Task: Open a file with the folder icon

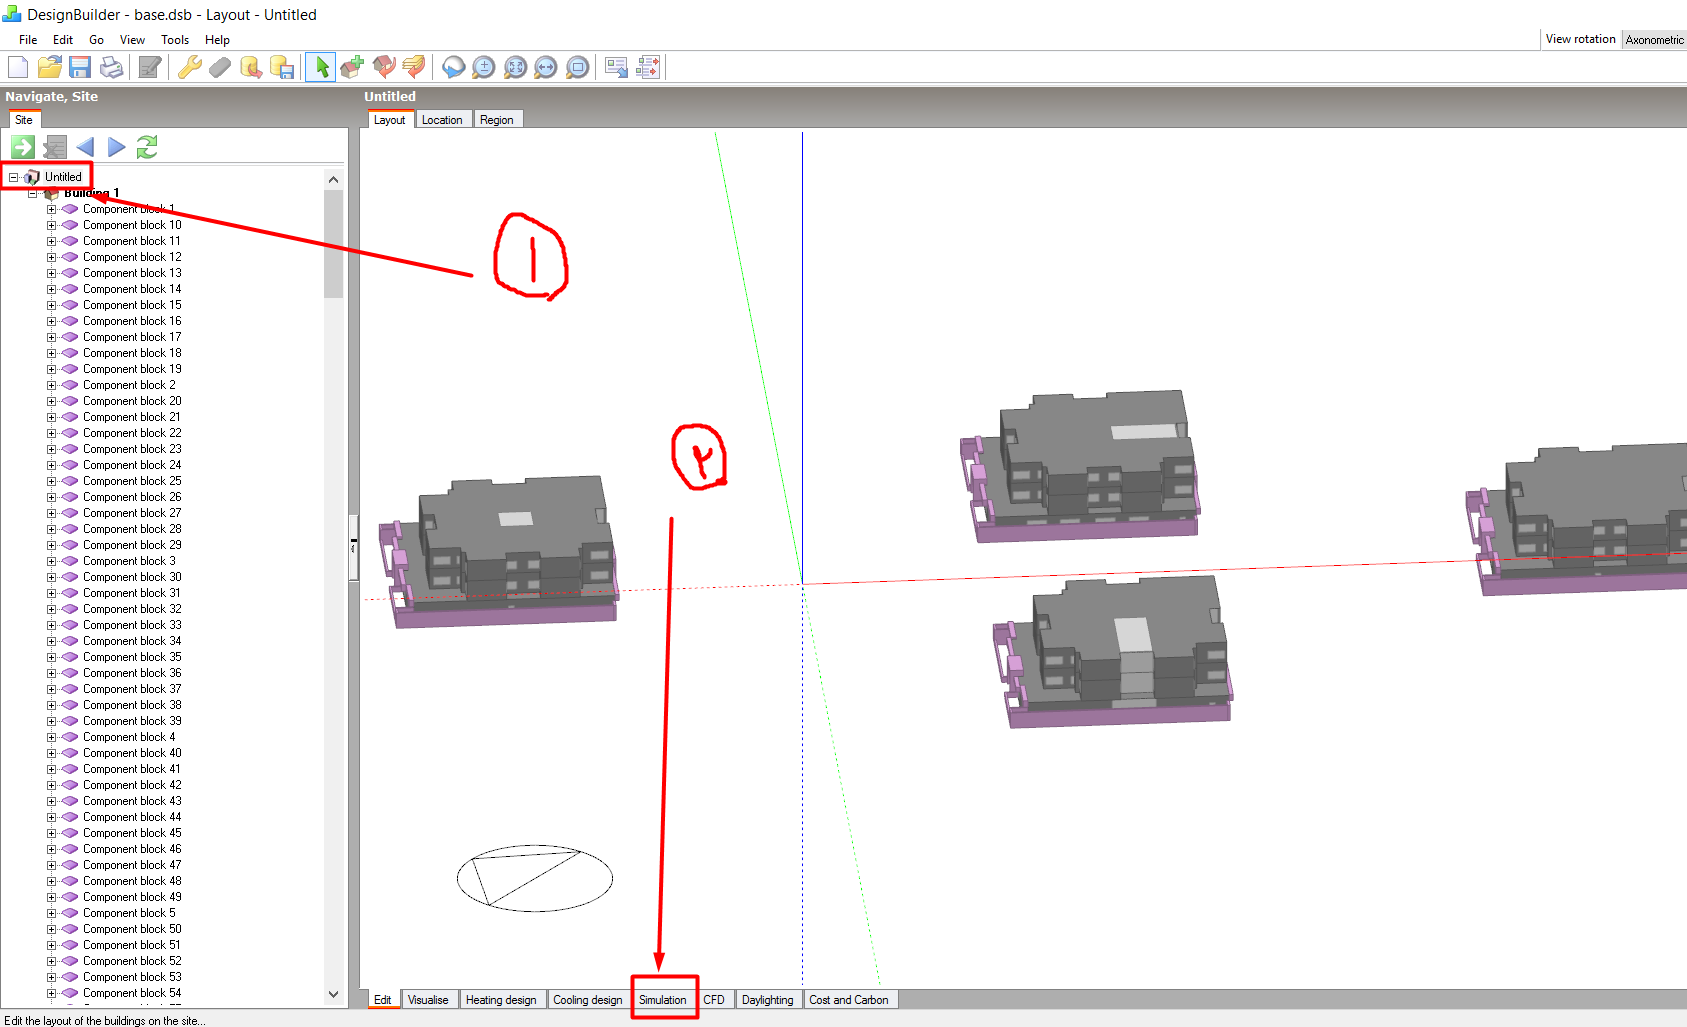Action: 50,67
